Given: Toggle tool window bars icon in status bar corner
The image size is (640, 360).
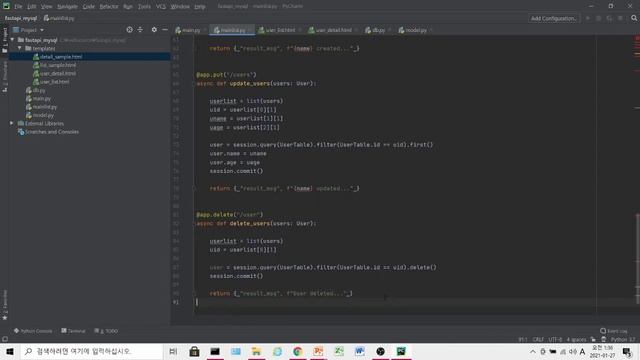Looking at the screenshot, I should pyautogui.click(x=5, y=339).
